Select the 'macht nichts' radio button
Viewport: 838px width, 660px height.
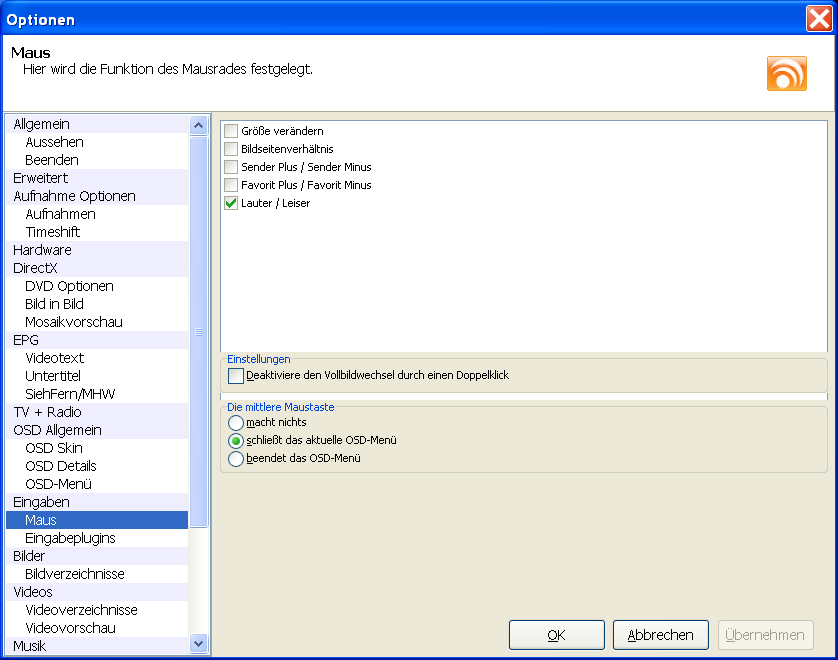[x=236, y=423]
